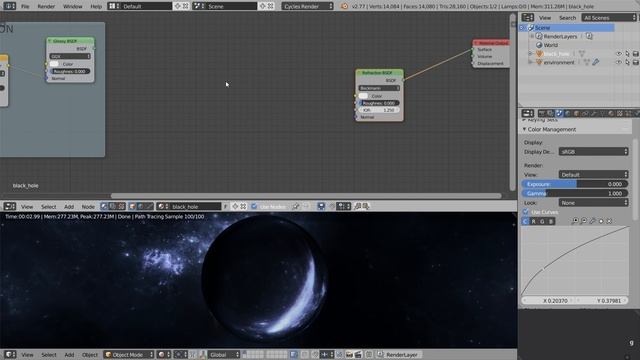Select texture nodes tree type icon
This screenshot has width=640, height=360.
coord(121,207)
